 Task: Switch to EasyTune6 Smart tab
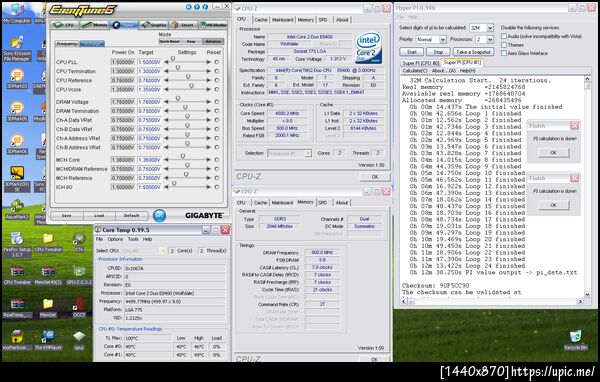pyautogui.click(x=184, y=25)
